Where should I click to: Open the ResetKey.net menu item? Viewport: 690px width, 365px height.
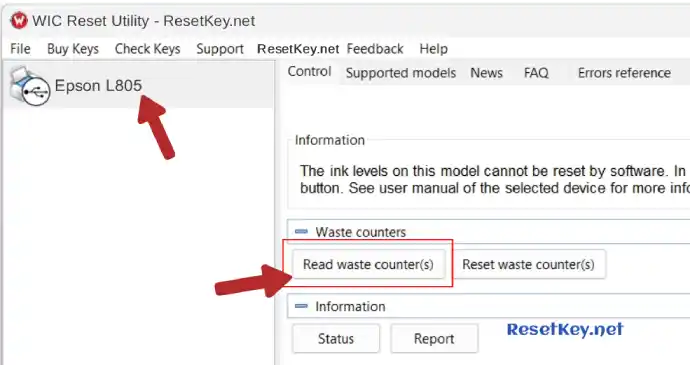coord(298,48)
